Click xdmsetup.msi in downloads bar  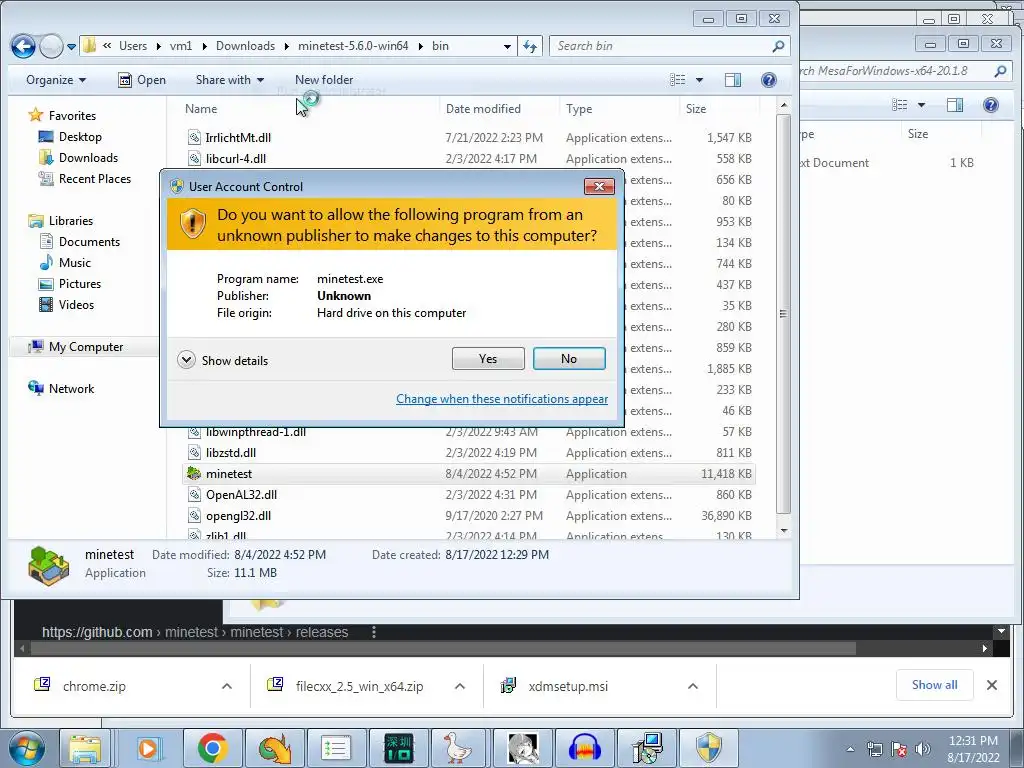tap(568, 686)
